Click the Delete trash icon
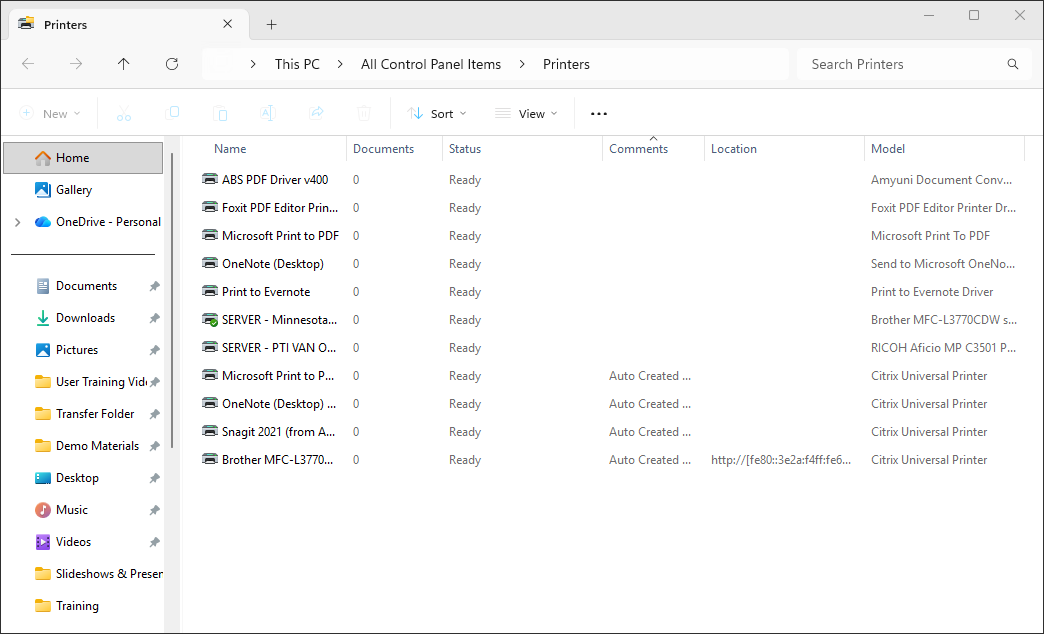Screen dimensions: 1044x634 click(x=364, y=113)
